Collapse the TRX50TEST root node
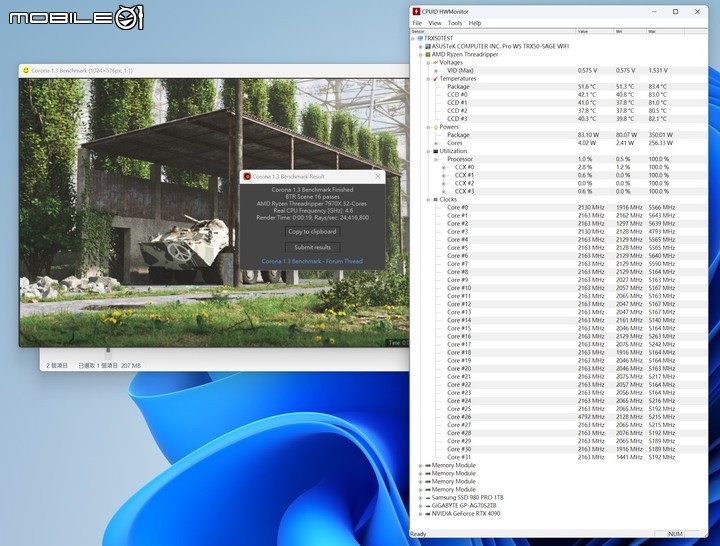The width and height of the screenshot is (720, 546). 413,39
